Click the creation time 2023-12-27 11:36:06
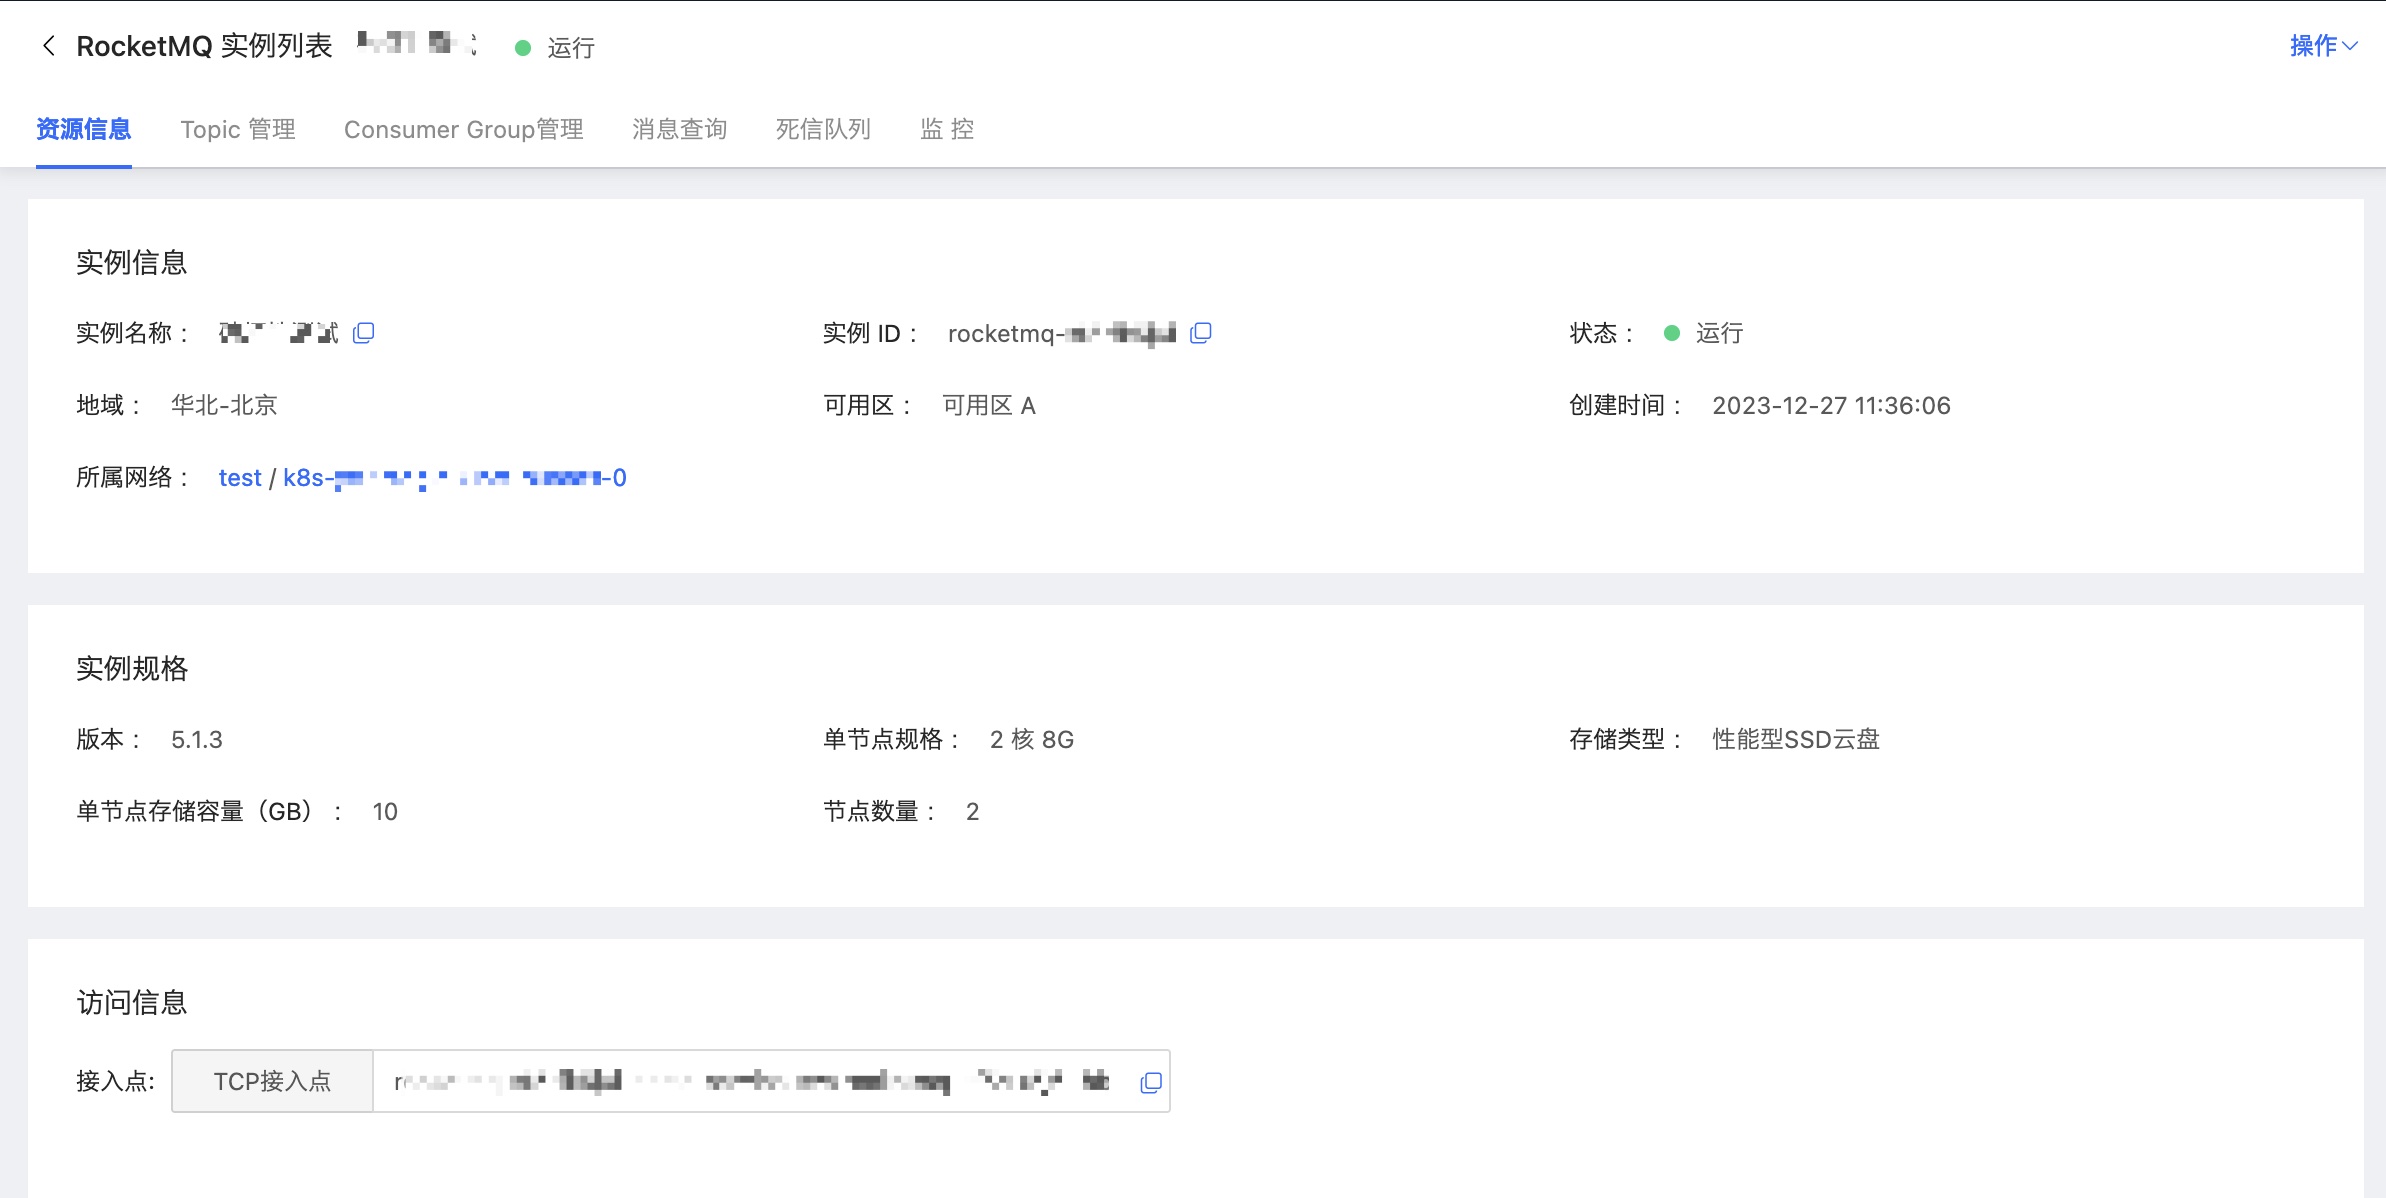The width and height of the screenshot is (2386, 1198). (x=1831, y=406)
